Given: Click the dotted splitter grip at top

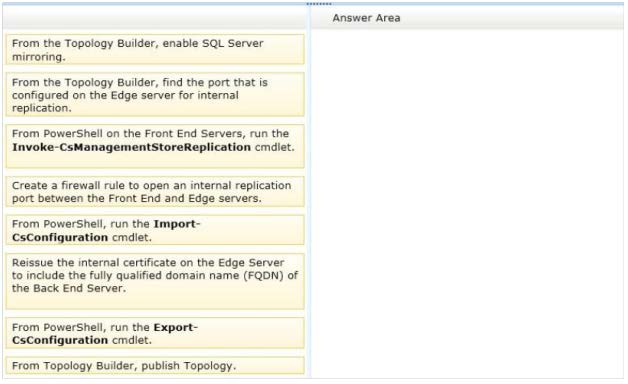Looking at the screenshot, I should pos(319,4).
